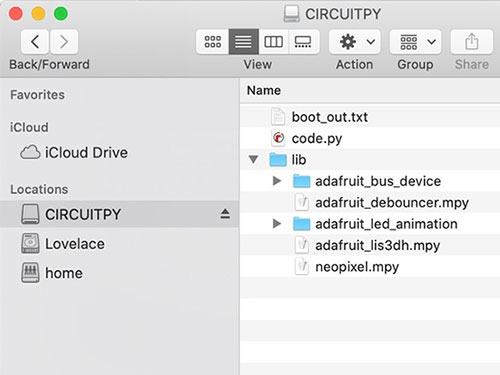Maximize the Finder window with green button
This screenshot has height=375, width=500.
[x=61, y=14]
